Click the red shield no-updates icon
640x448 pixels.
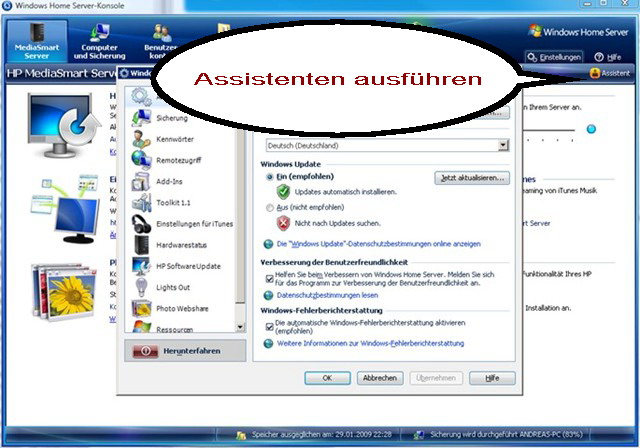[283, 223]
